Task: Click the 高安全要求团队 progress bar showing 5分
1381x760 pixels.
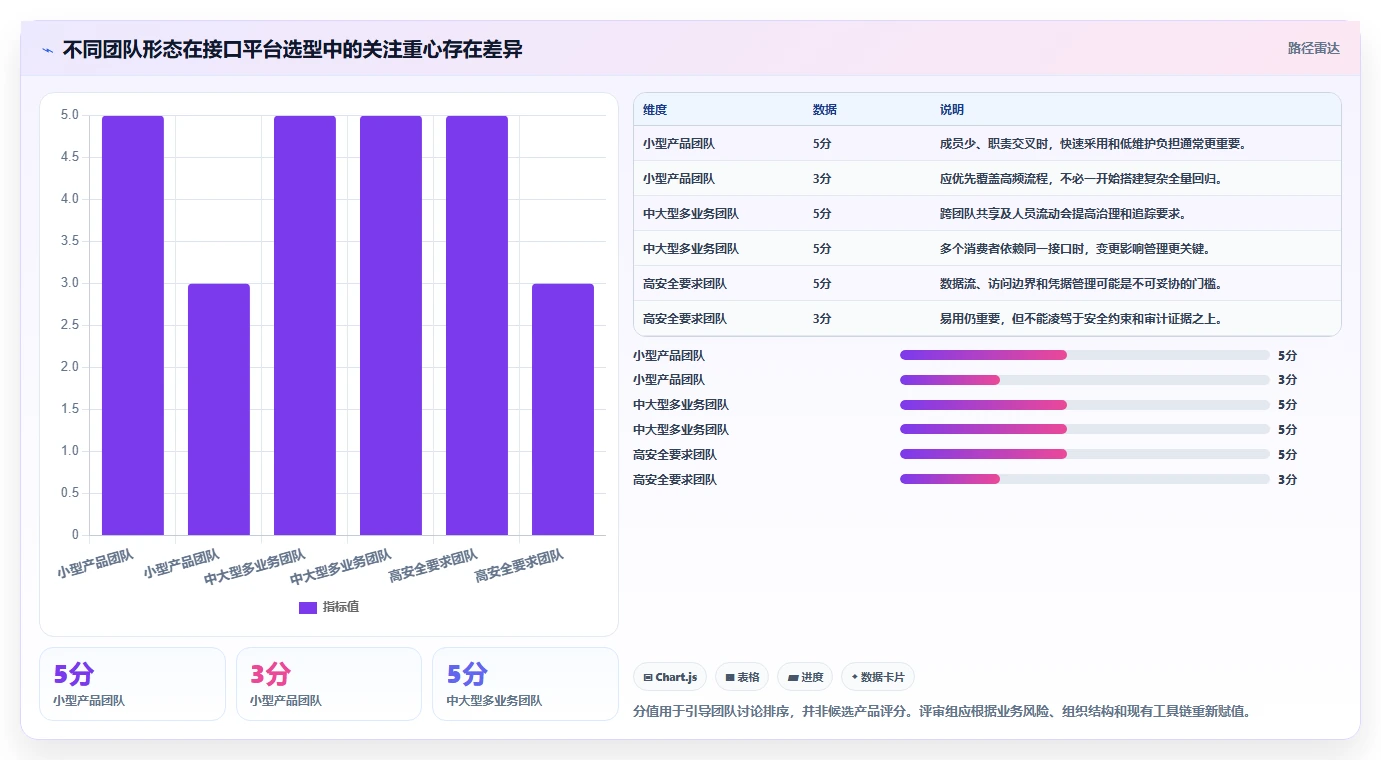Action: coord(1085,454)
